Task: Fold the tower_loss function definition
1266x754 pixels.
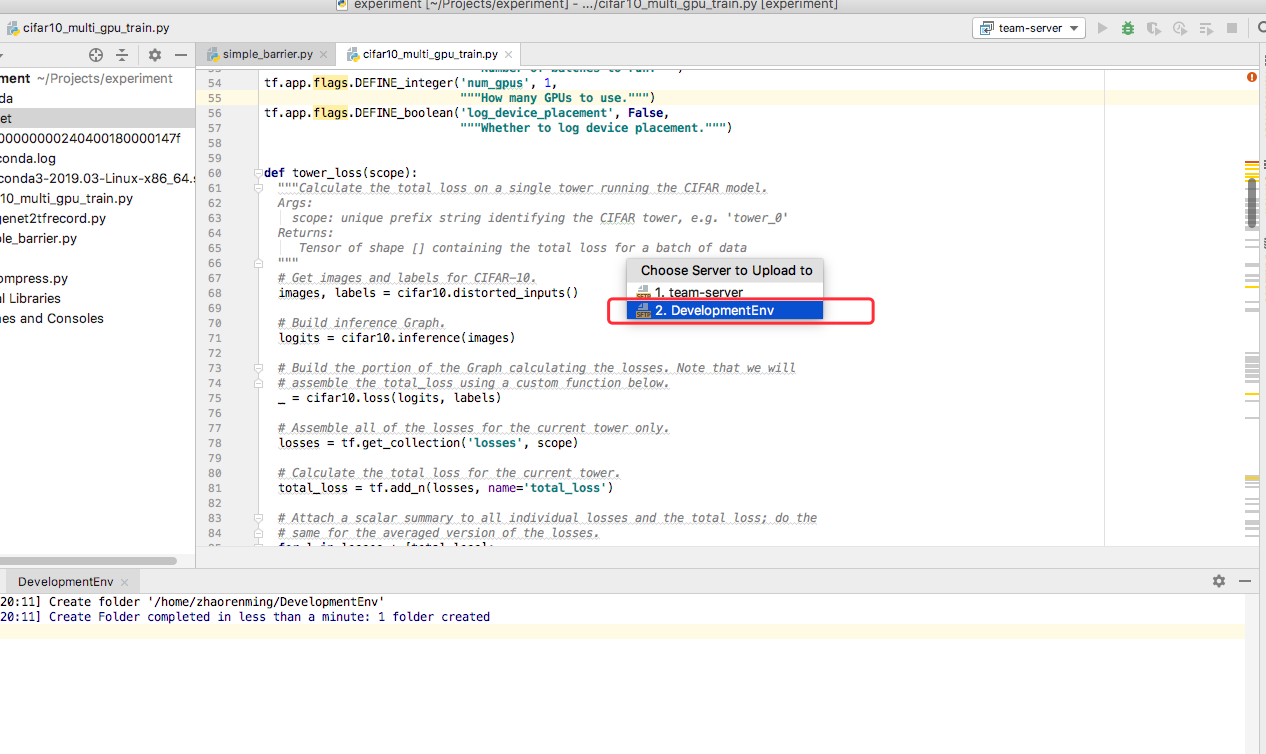Action: pos(257,173)
